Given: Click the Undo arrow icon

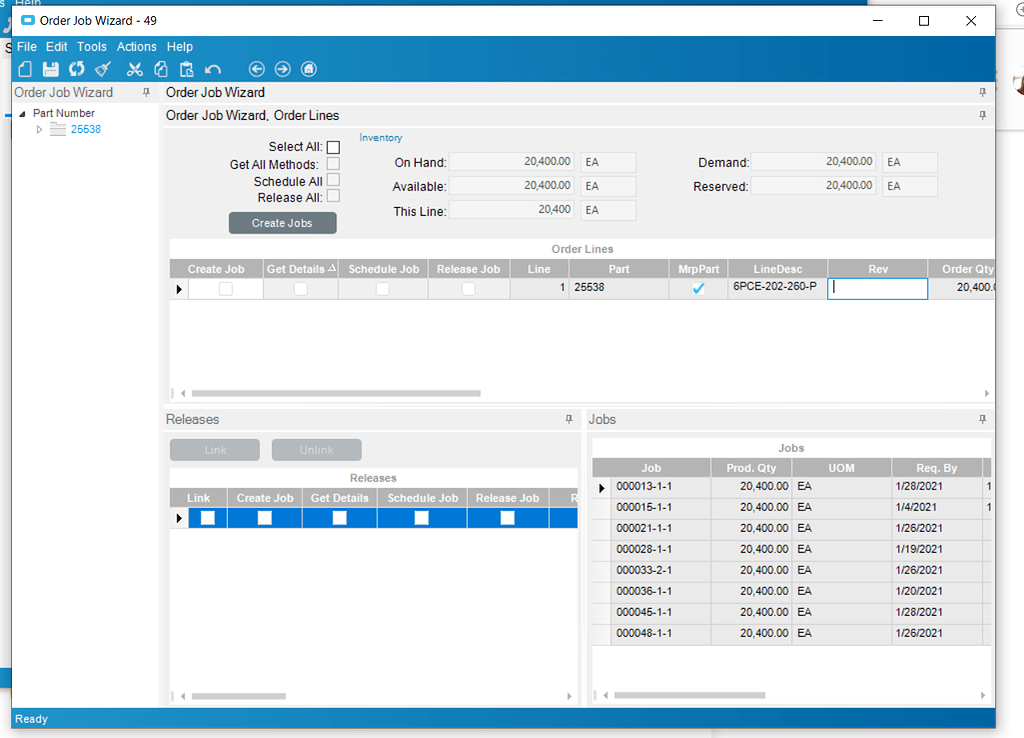Looking at the screenshot, I should click(x=212, y=68).
